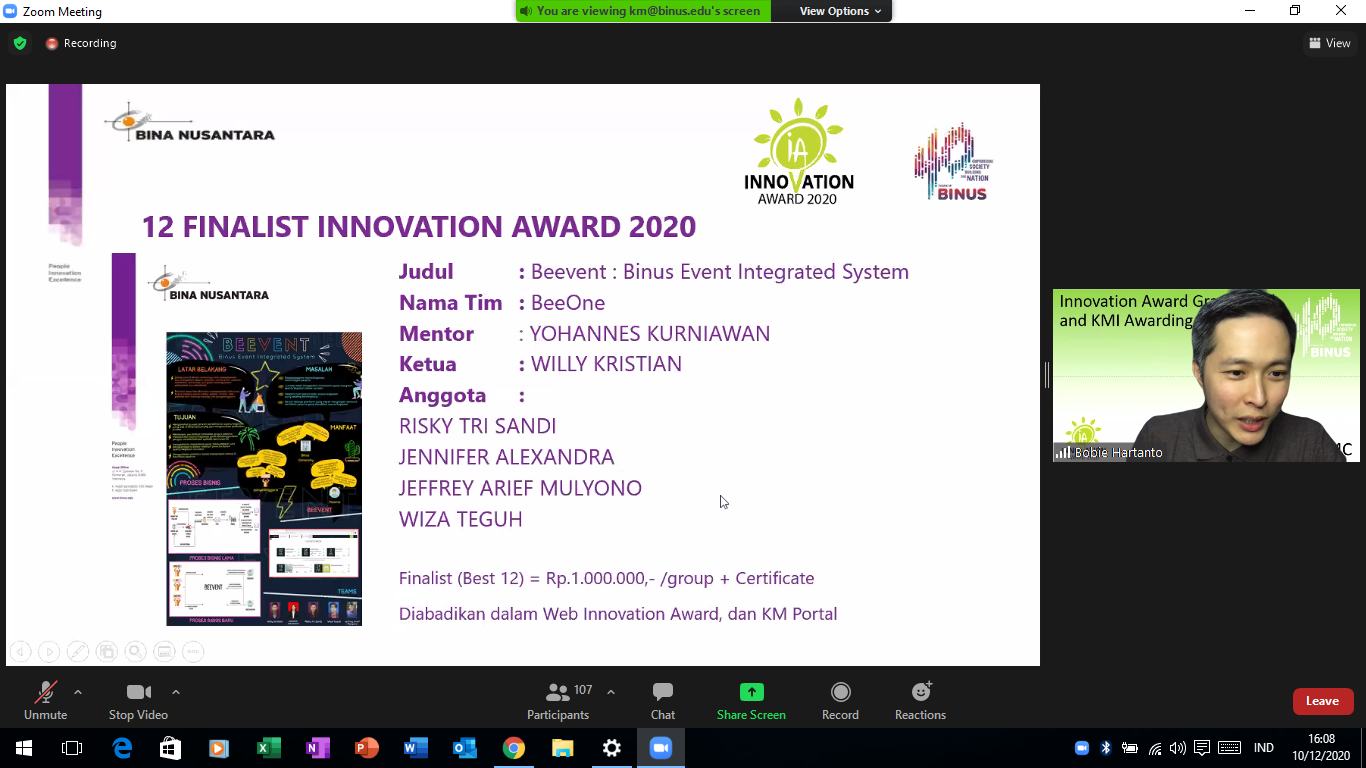Image resolution: width=1366 pixels, height=768 pixels.
Task: Expand participants options caret
Action: click(x=611, y=692)
